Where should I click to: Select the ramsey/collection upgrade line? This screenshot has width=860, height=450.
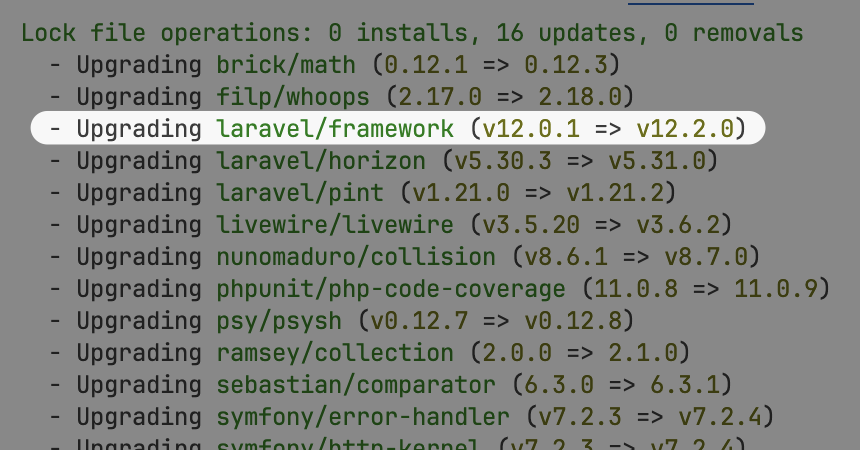(370, 353)
